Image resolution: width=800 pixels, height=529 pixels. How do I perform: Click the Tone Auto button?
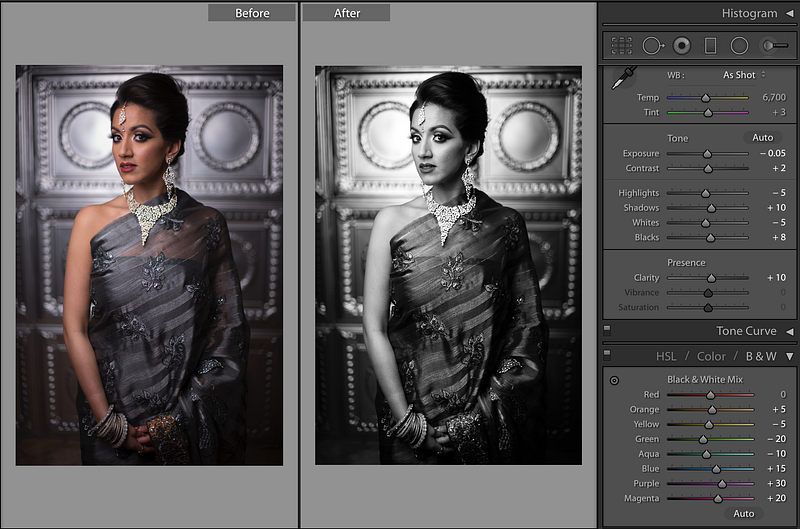pos(763,137)
